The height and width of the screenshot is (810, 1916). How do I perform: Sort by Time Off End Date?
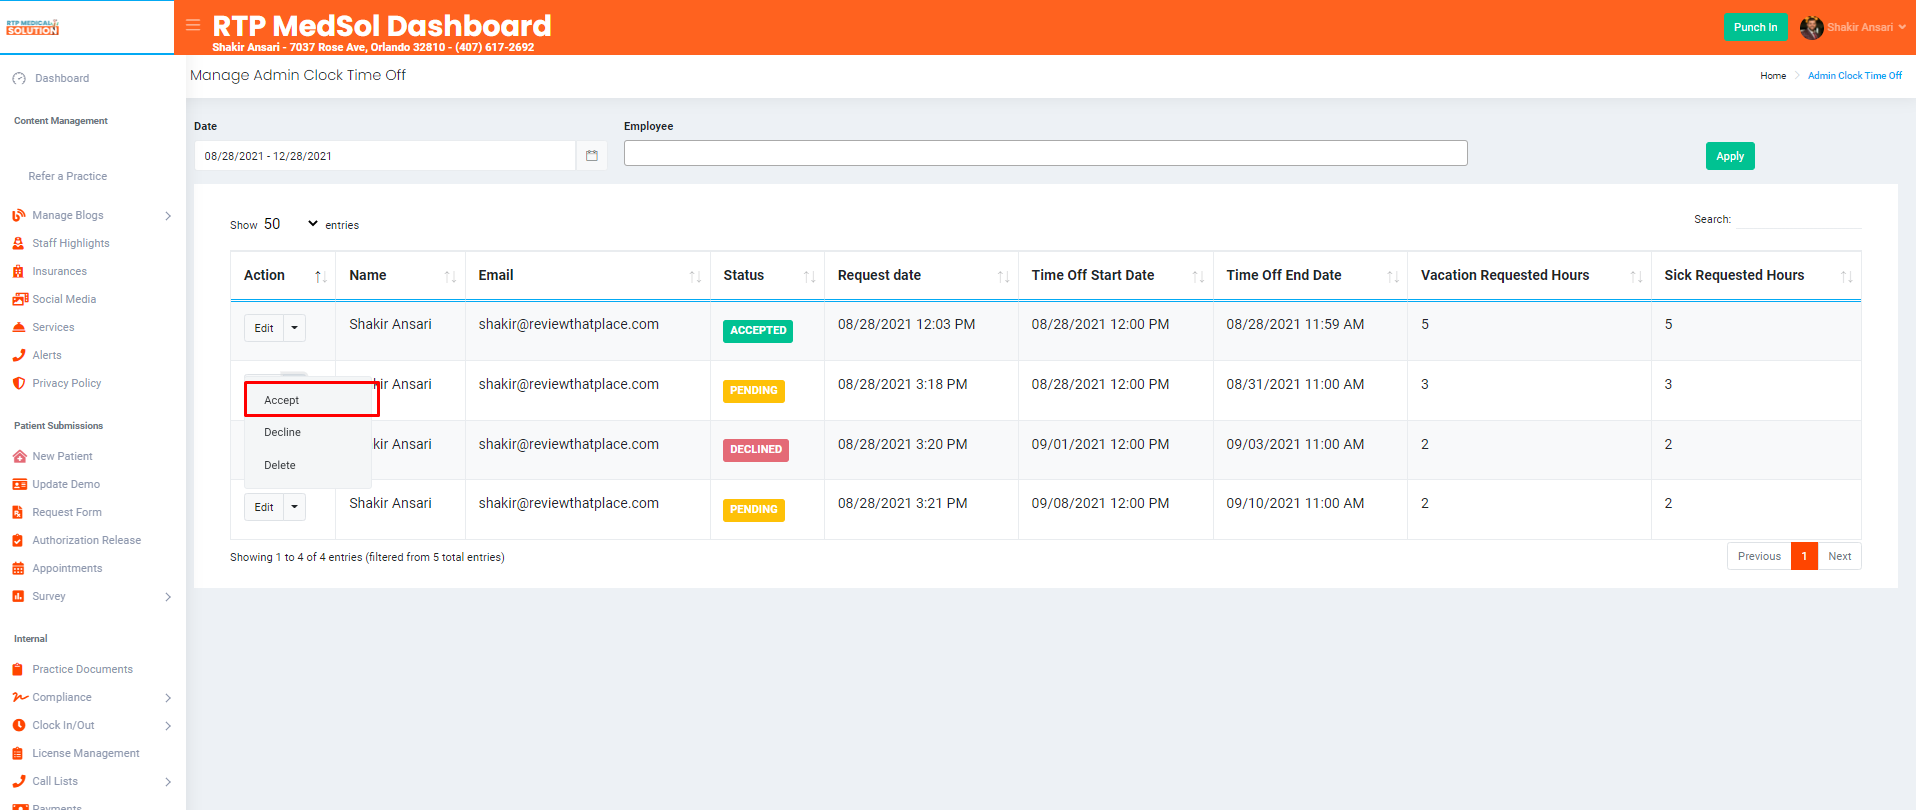(x=1310, y=275)
